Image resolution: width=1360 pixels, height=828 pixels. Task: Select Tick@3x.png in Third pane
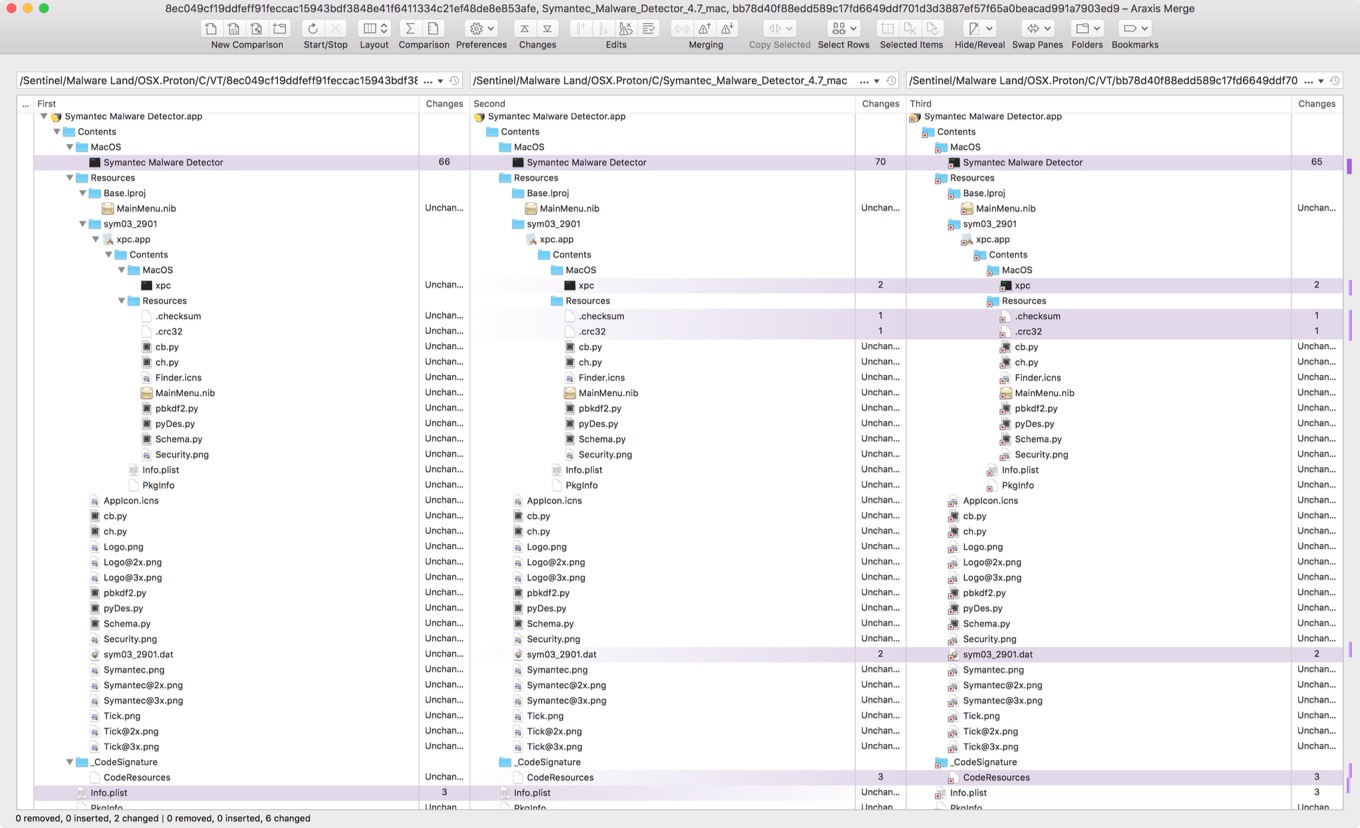click(x=1099, y=747)
